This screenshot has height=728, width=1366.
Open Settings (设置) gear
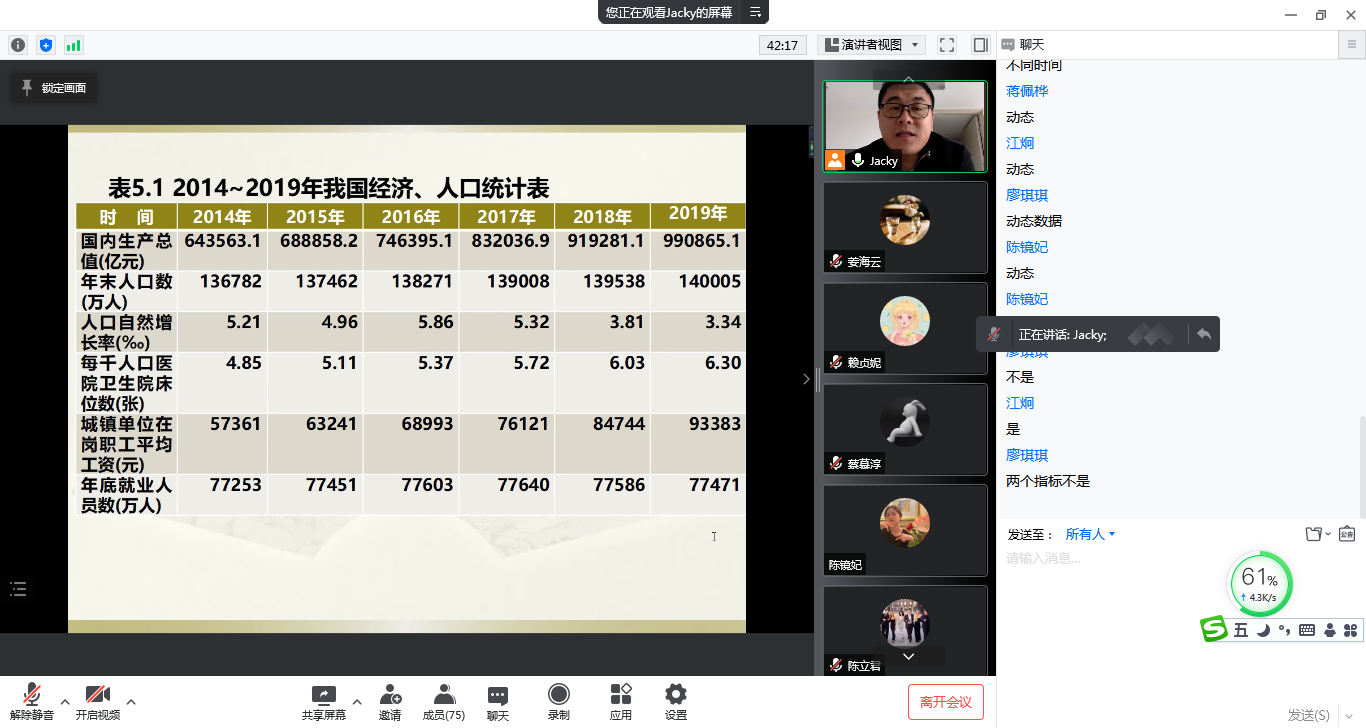click(676, 701)
